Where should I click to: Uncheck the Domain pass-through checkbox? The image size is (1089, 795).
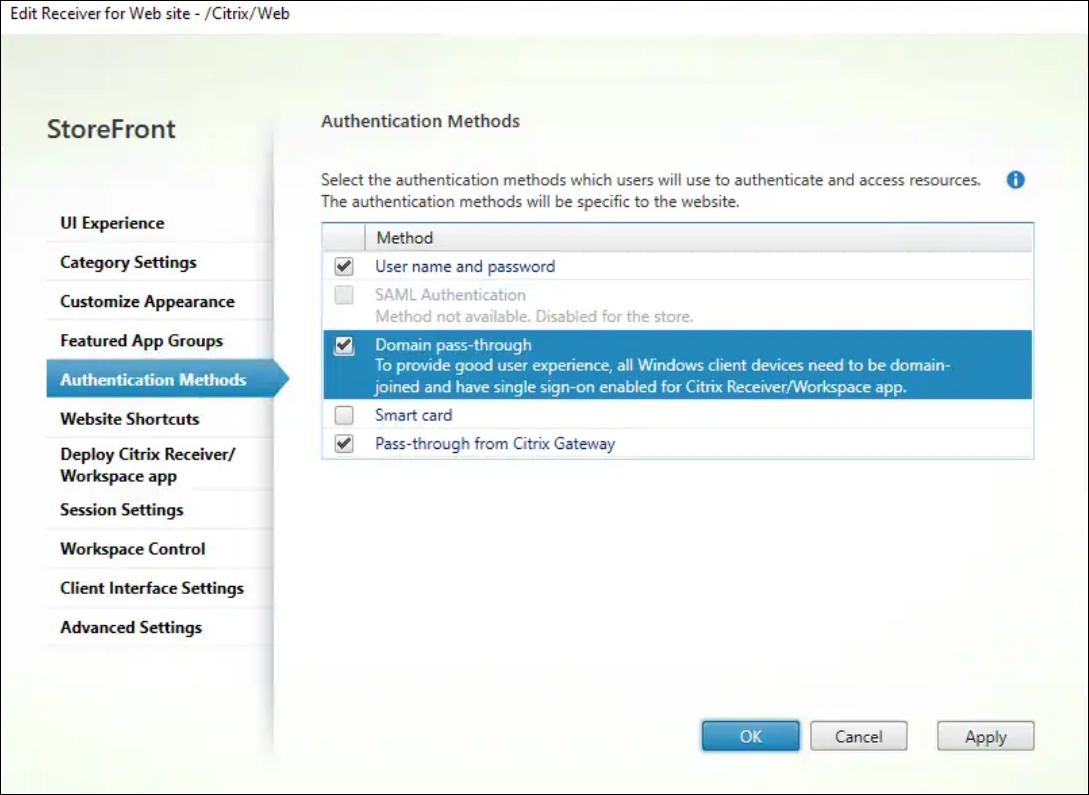pyautogui.click(x=344, y=345)
